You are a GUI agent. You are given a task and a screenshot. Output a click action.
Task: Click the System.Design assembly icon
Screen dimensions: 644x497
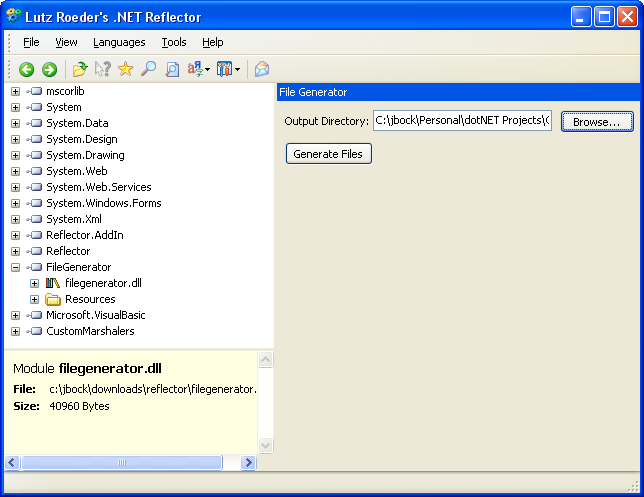click(34, 139)
